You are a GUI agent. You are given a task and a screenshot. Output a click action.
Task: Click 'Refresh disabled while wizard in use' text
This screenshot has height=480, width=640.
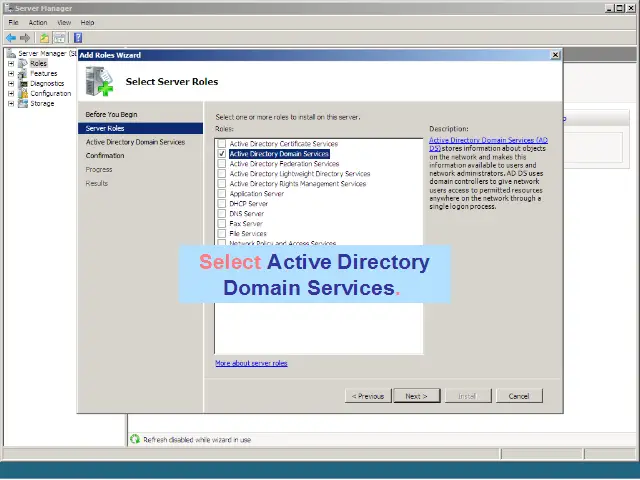pos(197,440)
